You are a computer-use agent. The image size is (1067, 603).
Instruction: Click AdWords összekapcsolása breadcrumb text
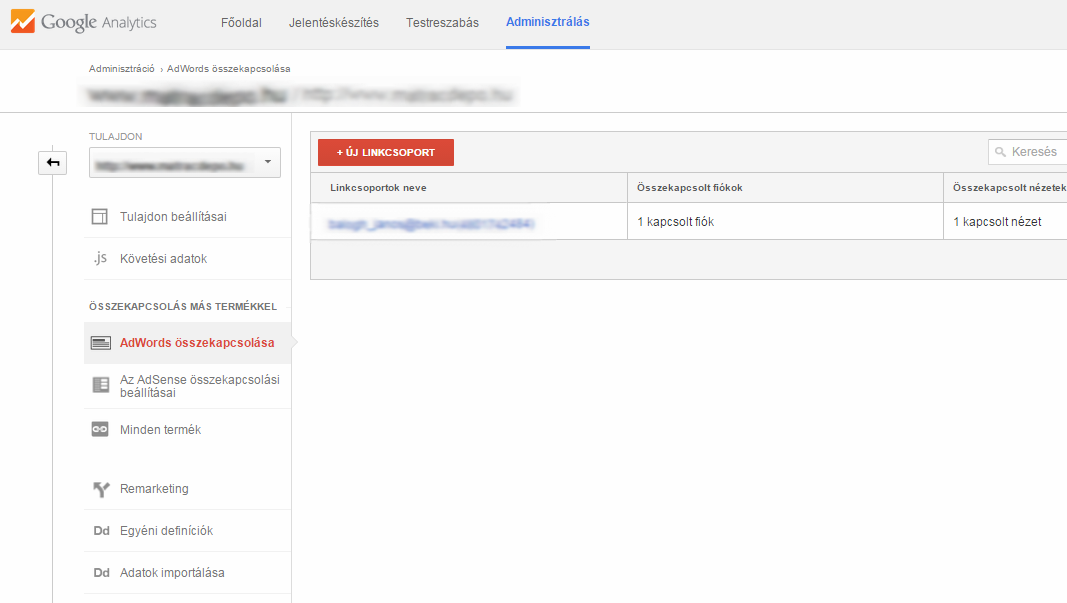pos(229,69)
